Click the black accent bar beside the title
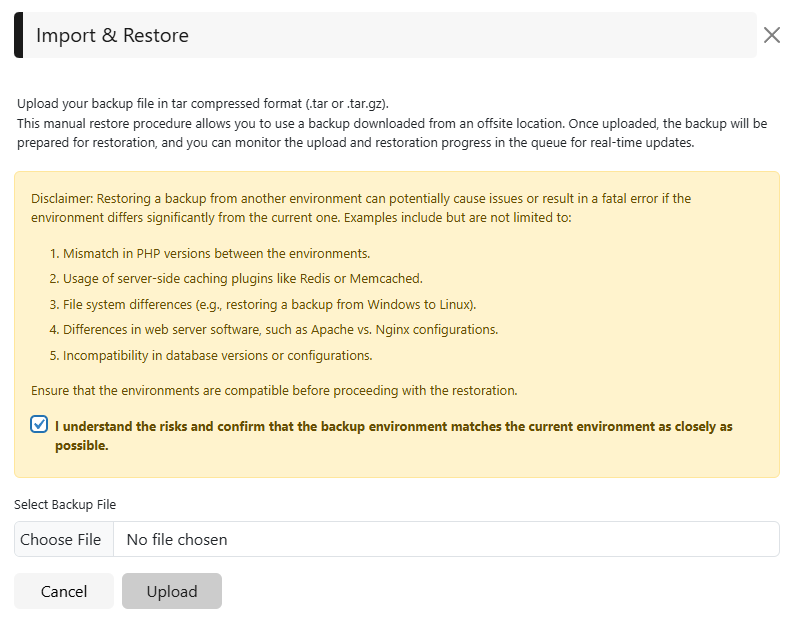The image size is (791, 621). (x=18, y=36)
